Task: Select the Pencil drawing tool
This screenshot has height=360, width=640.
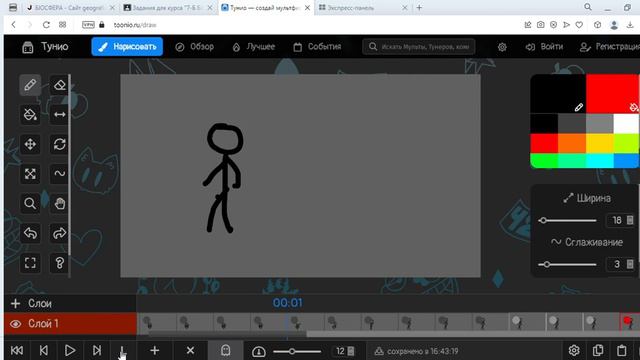Action: [30, 85]
